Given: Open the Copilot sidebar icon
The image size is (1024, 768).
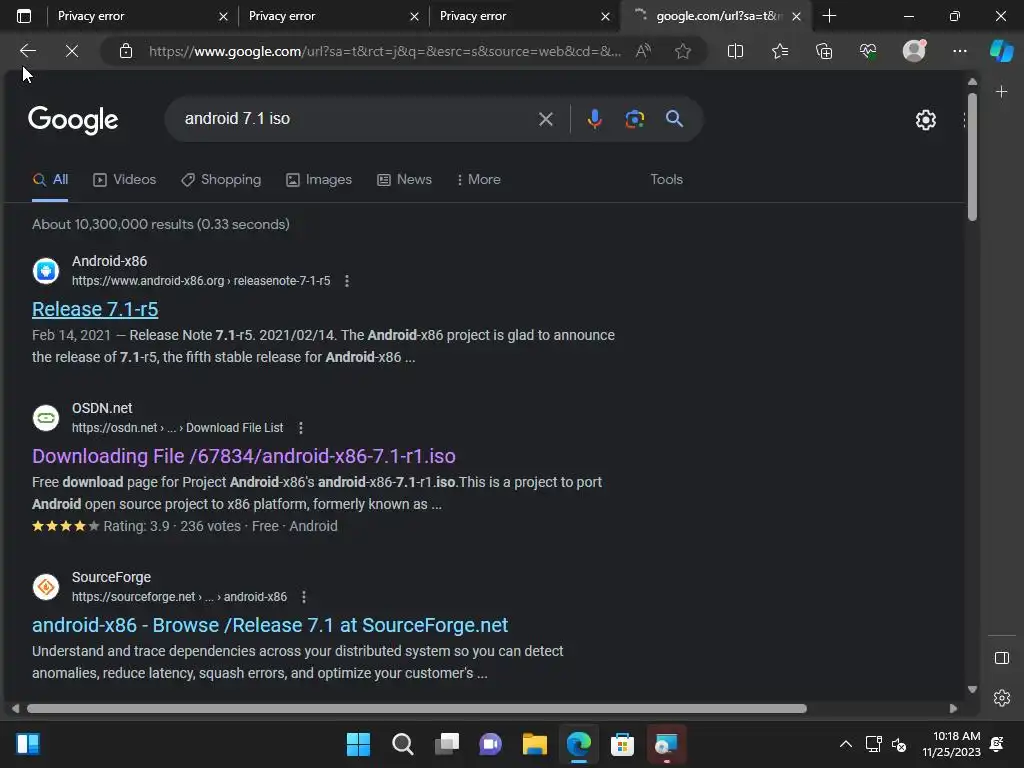Looking at the screenshot, I should click(1002, 51).
